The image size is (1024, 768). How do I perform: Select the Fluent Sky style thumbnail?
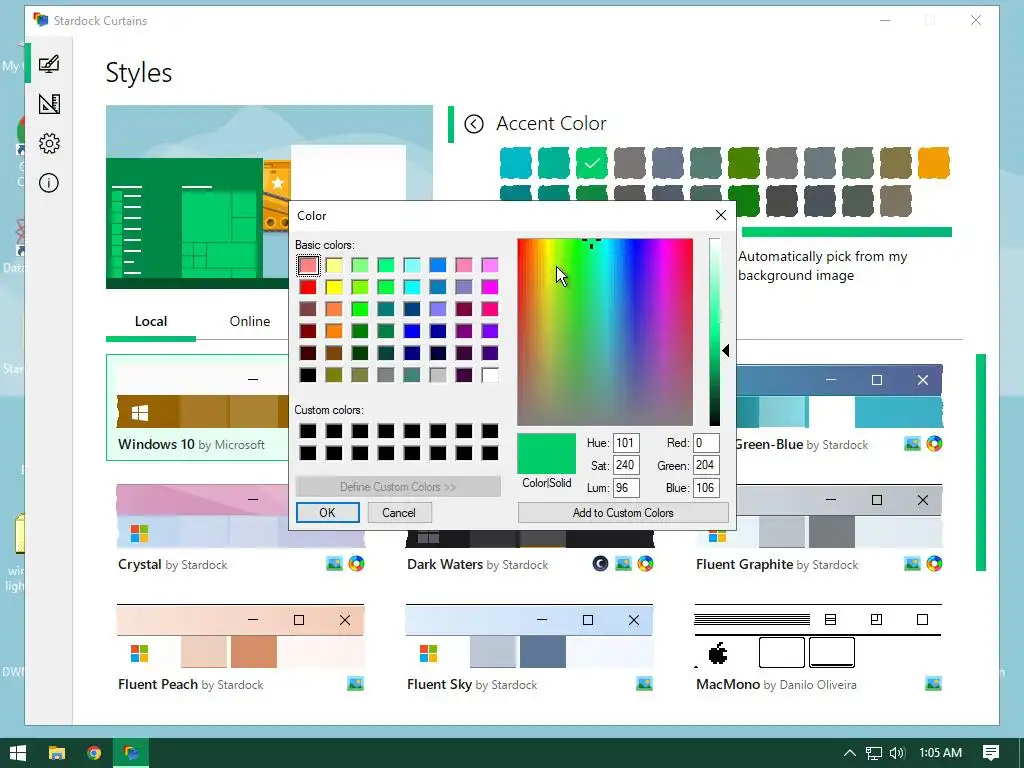coord(529,637)
